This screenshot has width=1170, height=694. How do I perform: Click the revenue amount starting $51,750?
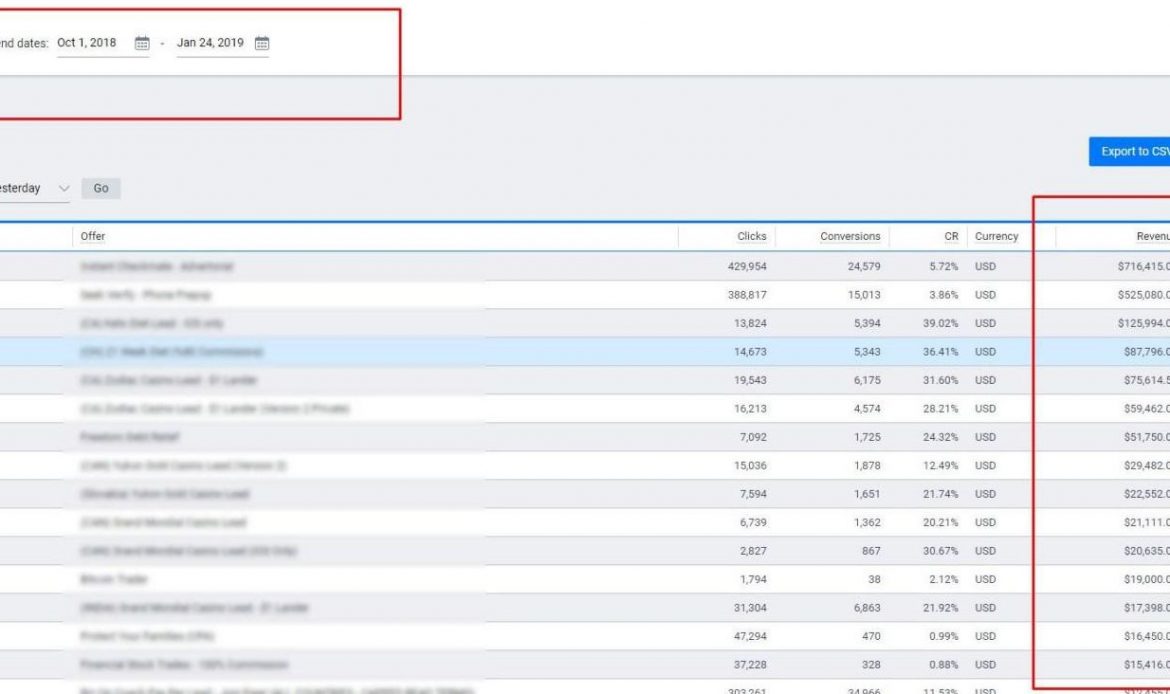coord(1147,437)
